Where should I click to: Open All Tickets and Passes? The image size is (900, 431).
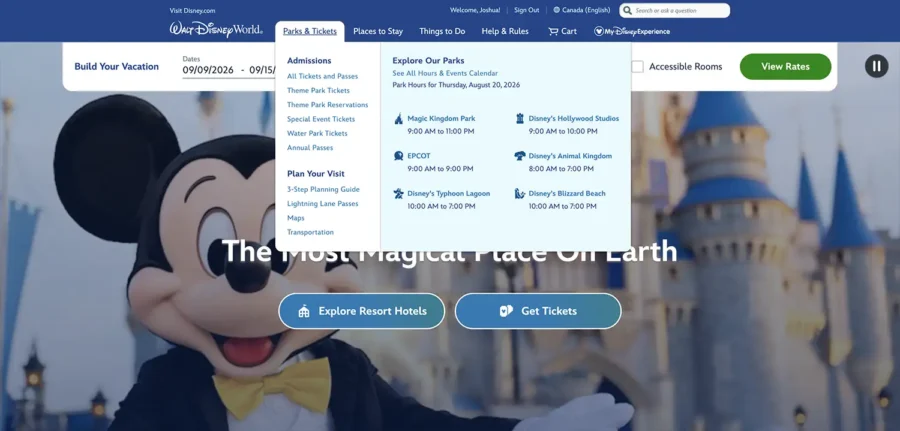pyautogui.click(x=323, y=76)
